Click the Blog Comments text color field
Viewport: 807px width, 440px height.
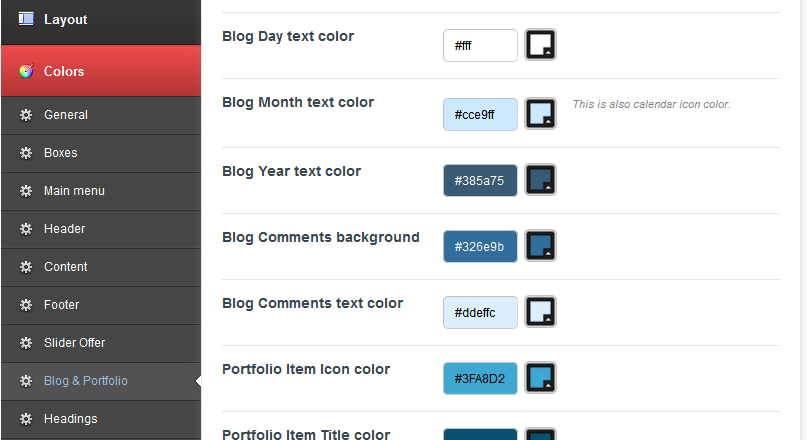480,312
